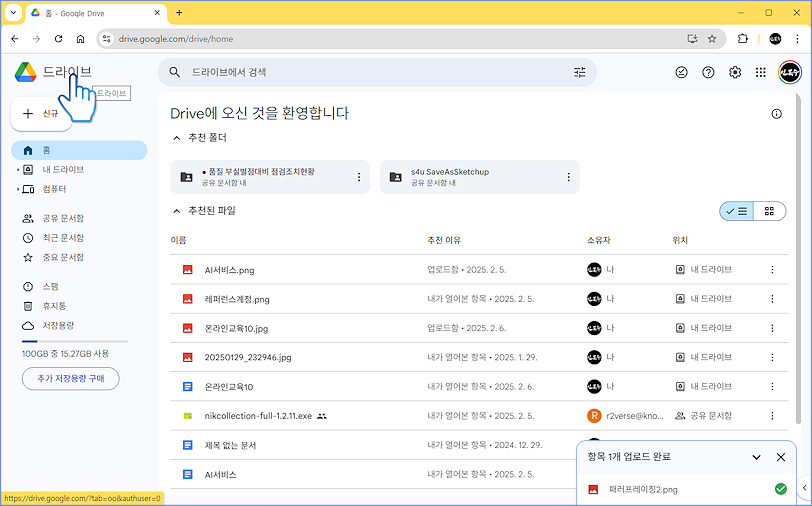Click owner r2verse@kno... entry
Viewport: 812px width, 506px height.
(626, 416)
